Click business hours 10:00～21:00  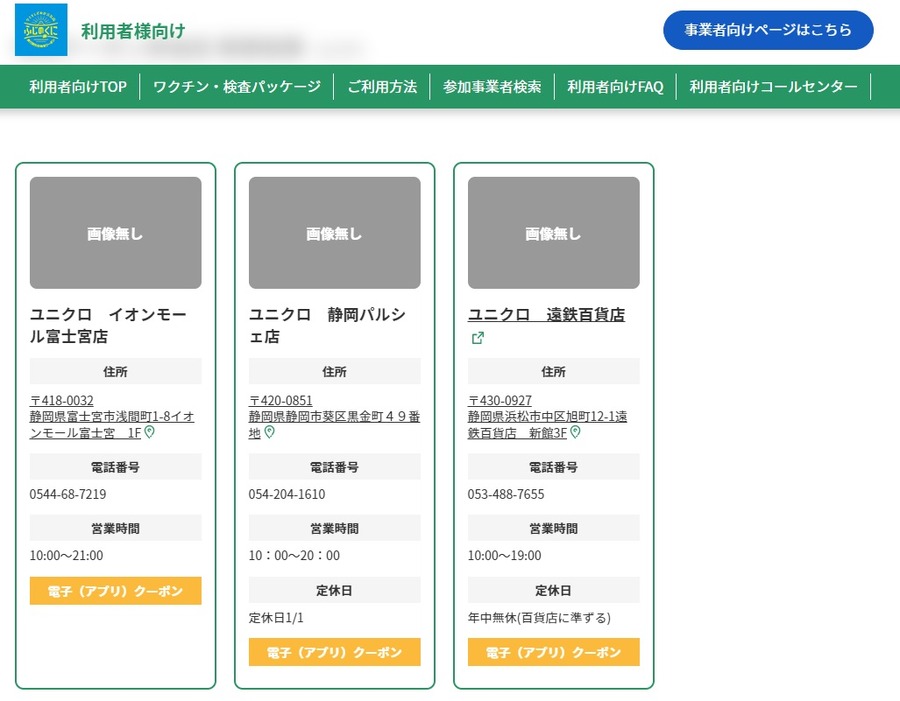point(67,556)
